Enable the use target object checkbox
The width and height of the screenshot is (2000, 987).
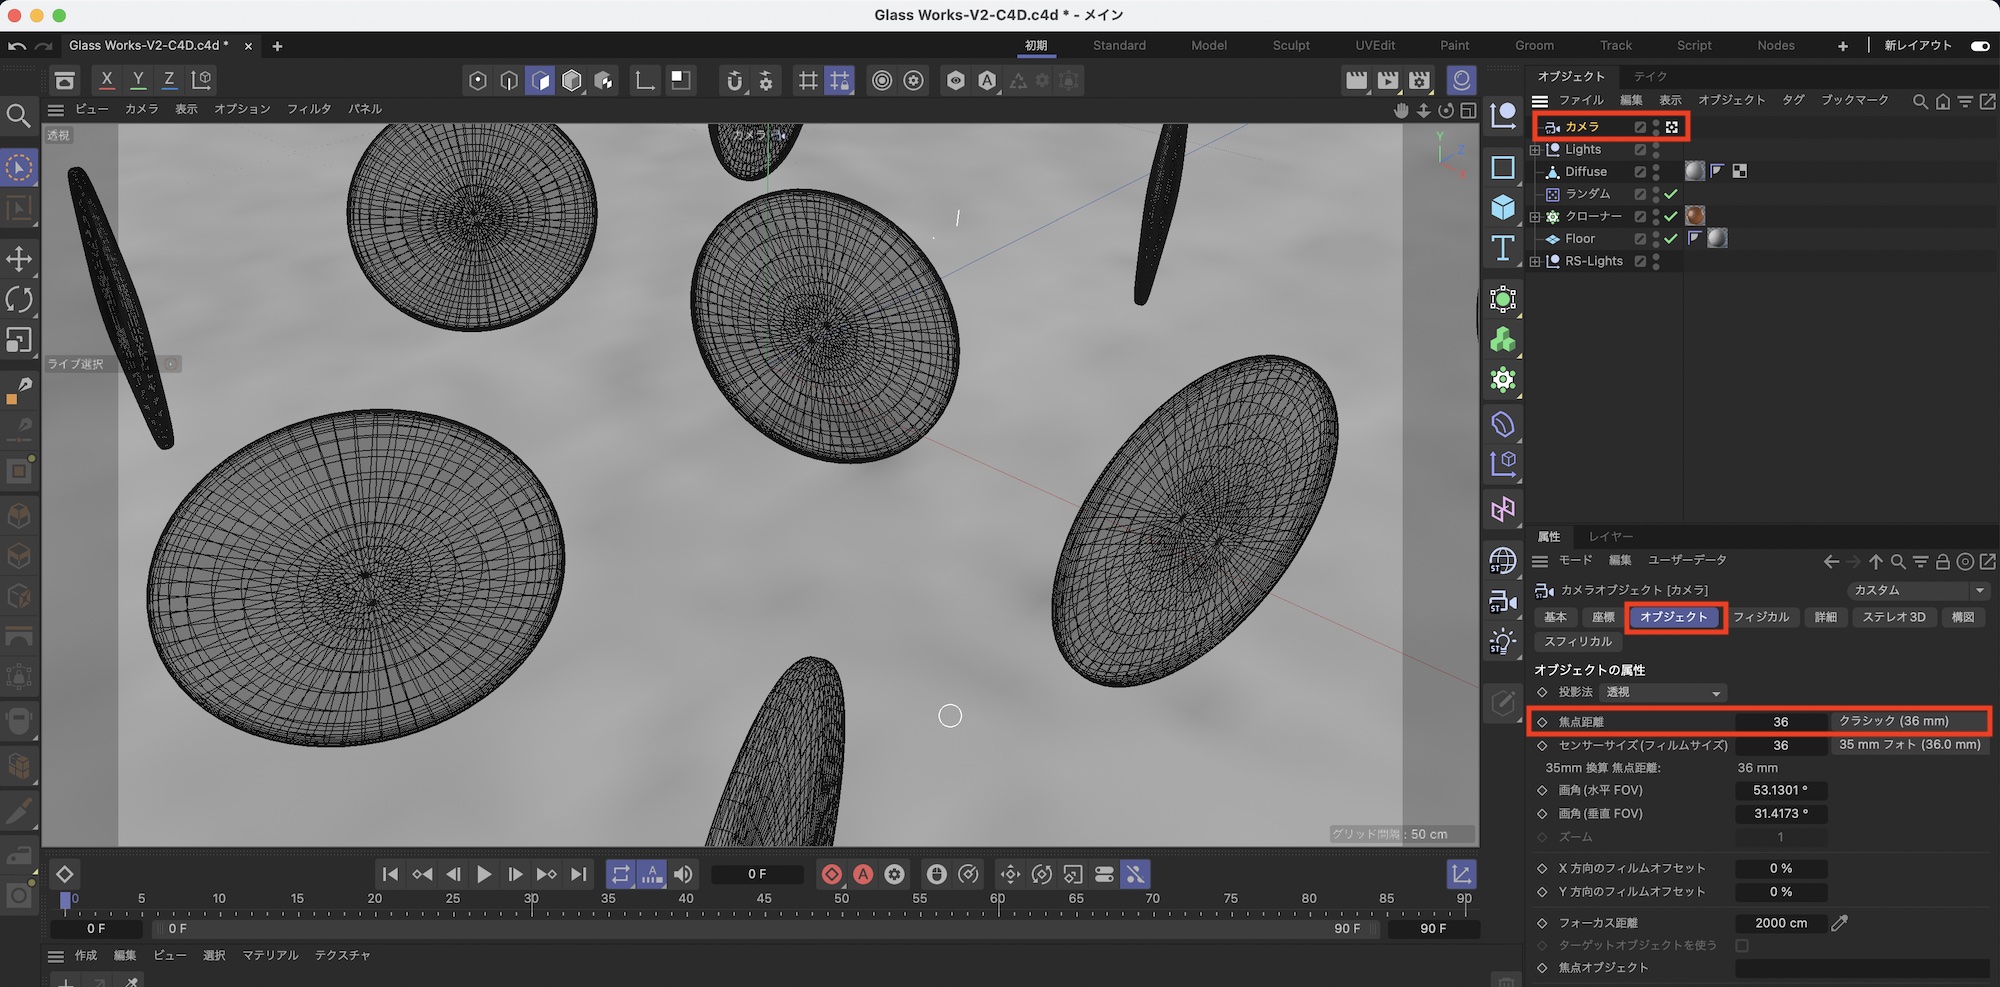click(x=1742, y=945)
